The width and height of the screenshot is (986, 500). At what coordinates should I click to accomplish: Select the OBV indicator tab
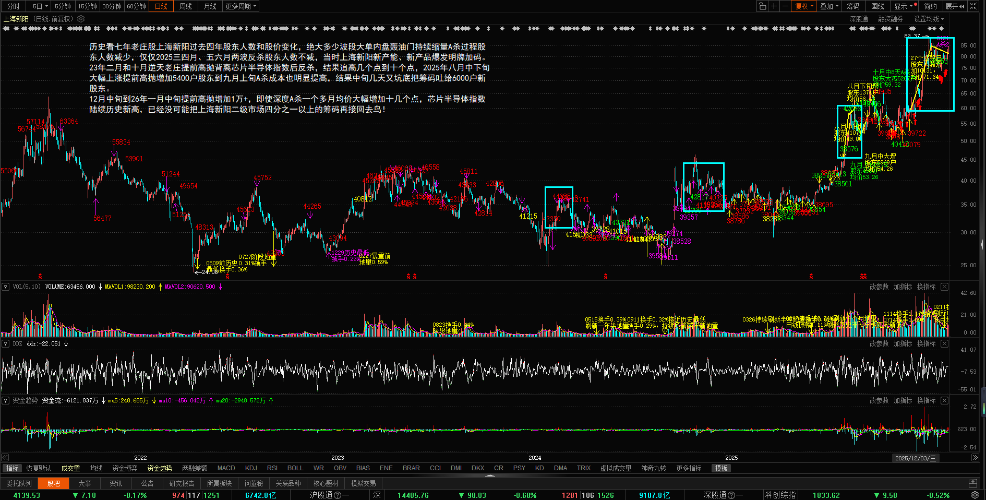tap(340, 468)
